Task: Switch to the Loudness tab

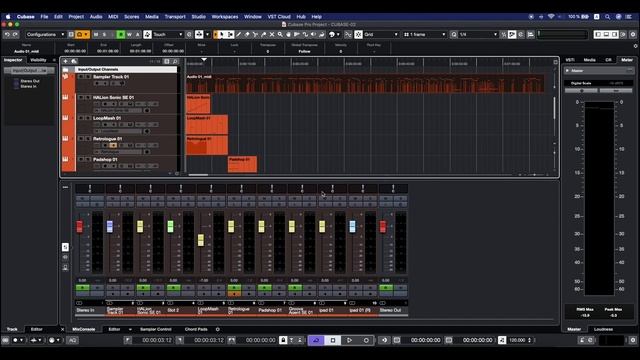Action: (x=603, y=329)
